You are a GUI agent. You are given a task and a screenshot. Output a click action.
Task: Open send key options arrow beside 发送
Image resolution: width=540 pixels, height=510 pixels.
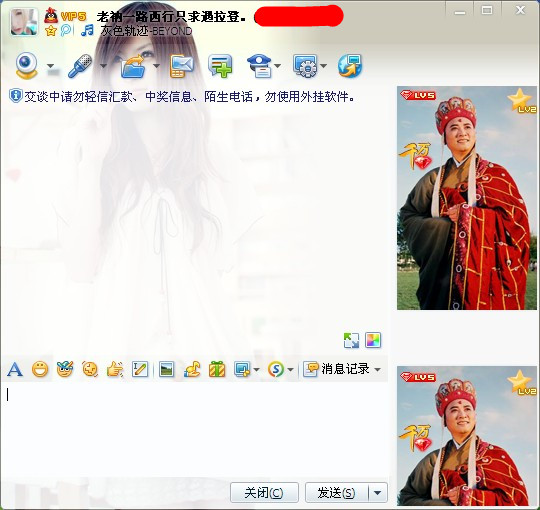[x=377, y=493]
